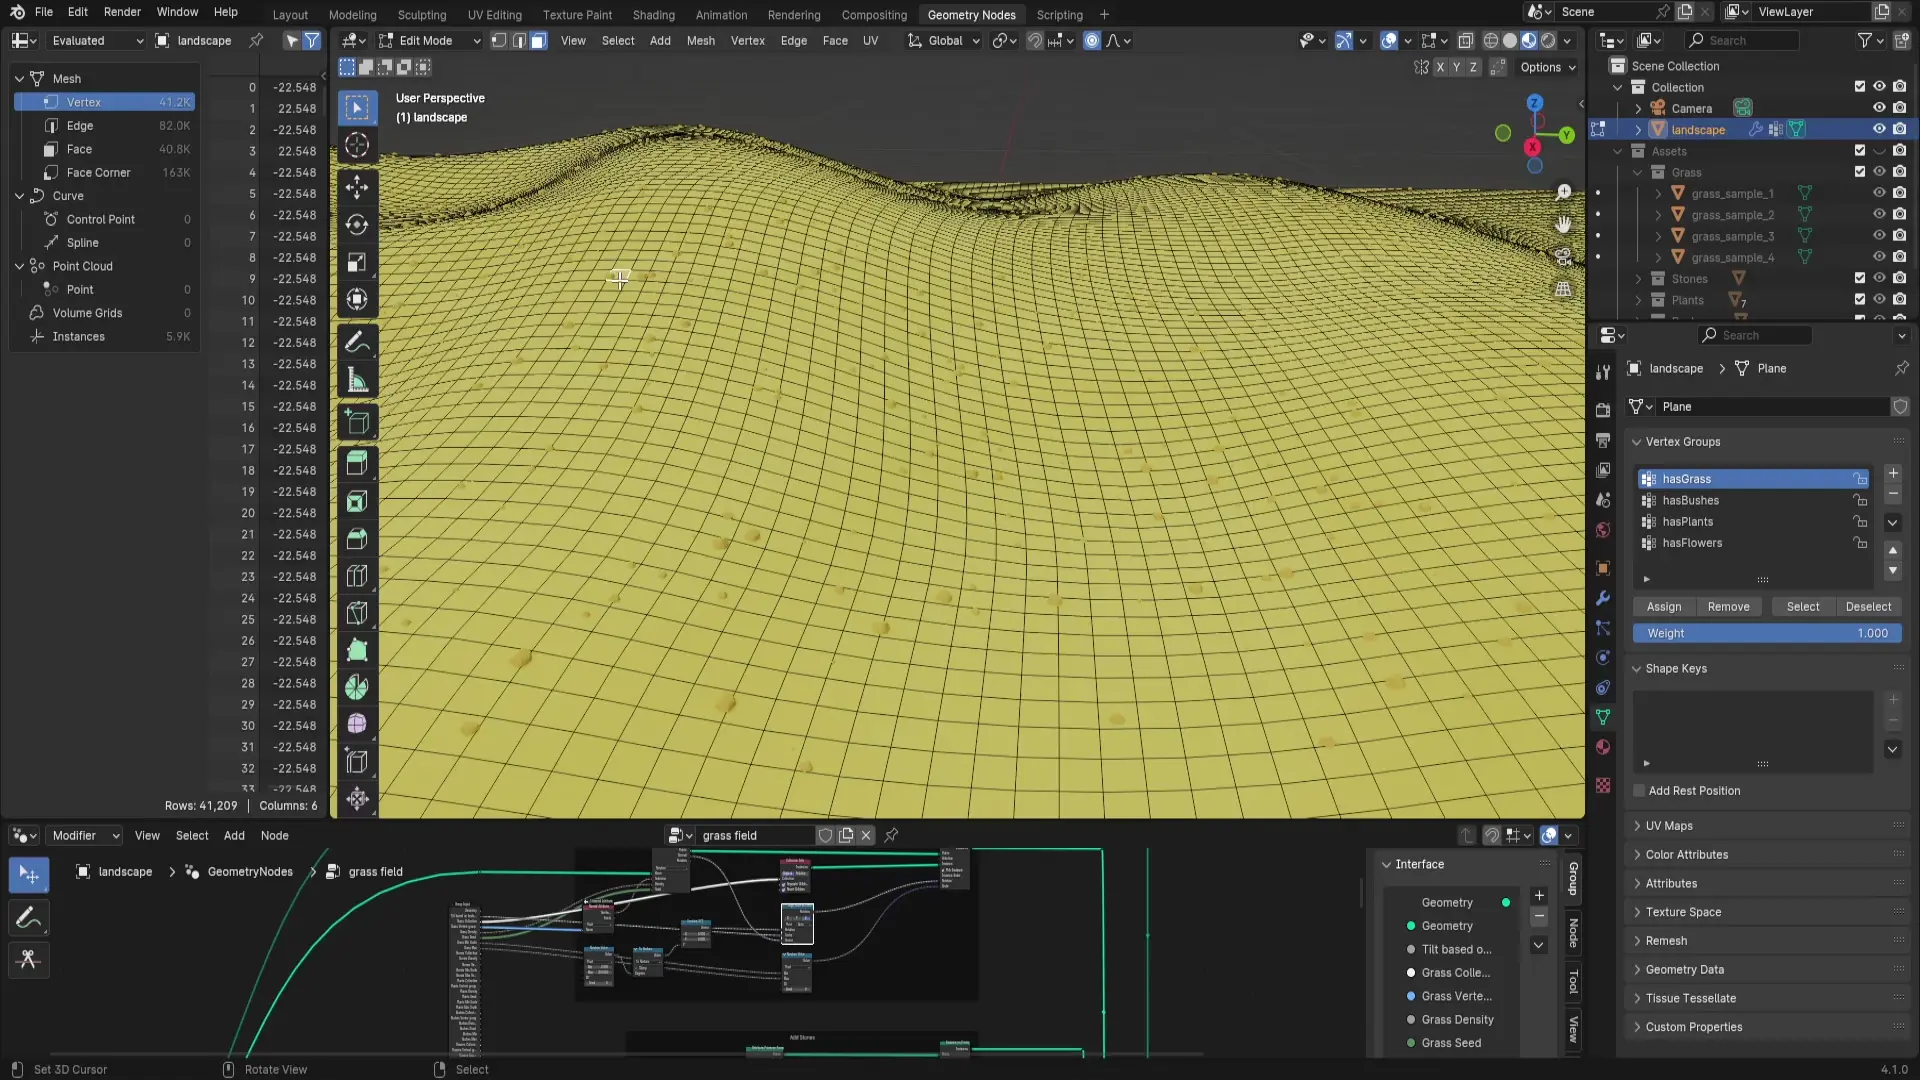This screenshot has height=1080, width=1920.
Task: Adjust the Weight slider to change value
Action: pyautogui.click(x=1765, y=633)
